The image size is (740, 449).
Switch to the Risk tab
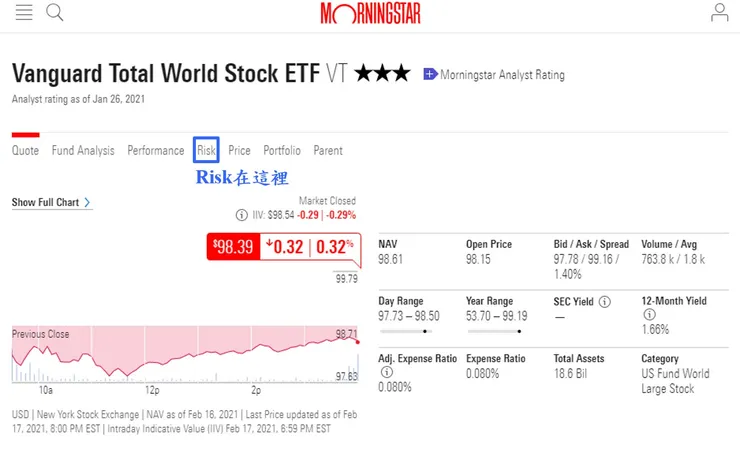click(x=206, y=151)
